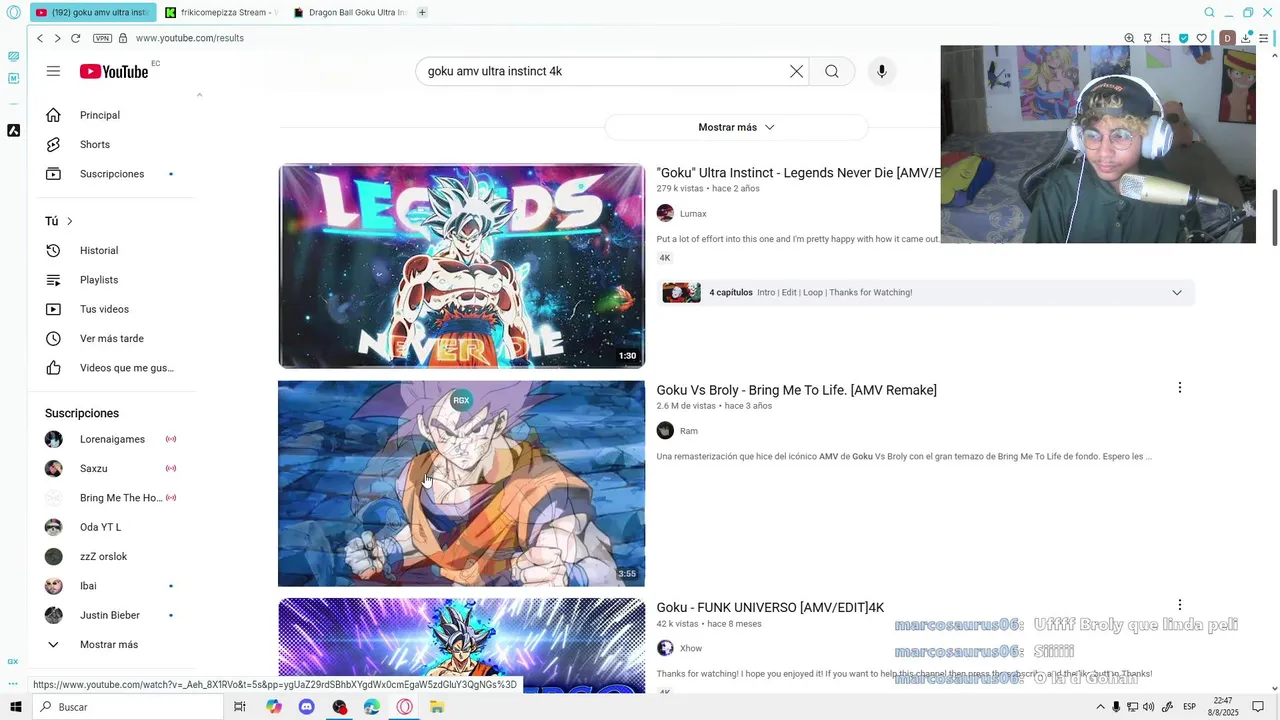The height and width of the screenshot is (720, 1280).
Task: Click the Buscar taskbar search box
Action: (x=128, y=707)
